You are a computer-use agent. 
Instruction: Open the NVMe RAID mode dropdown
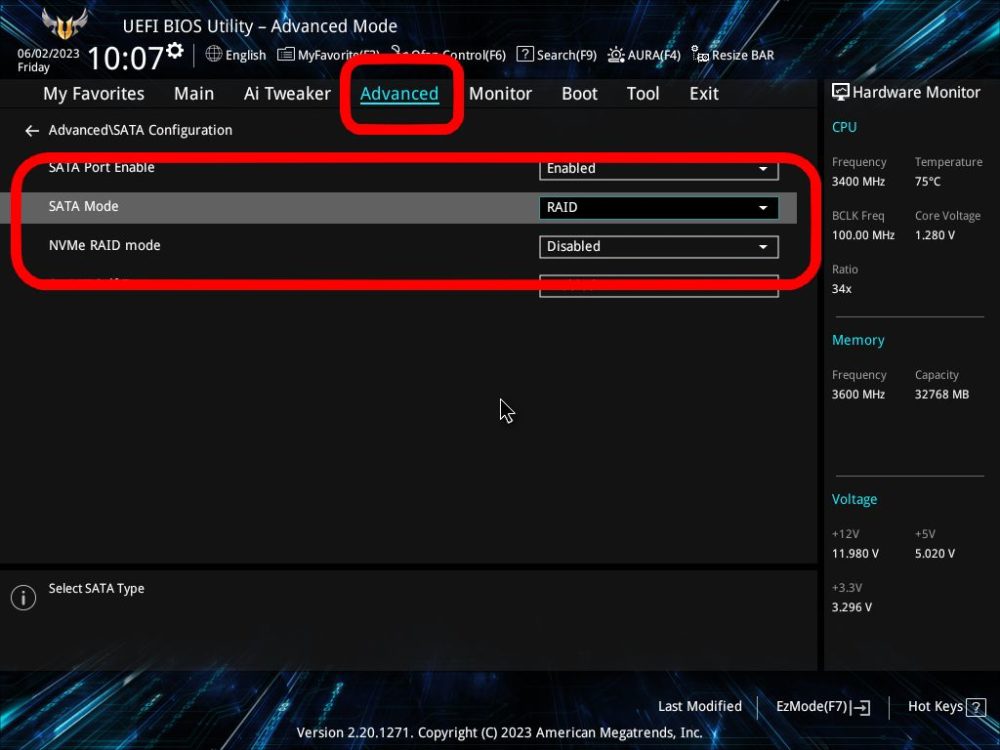click(x=659, y=247)
